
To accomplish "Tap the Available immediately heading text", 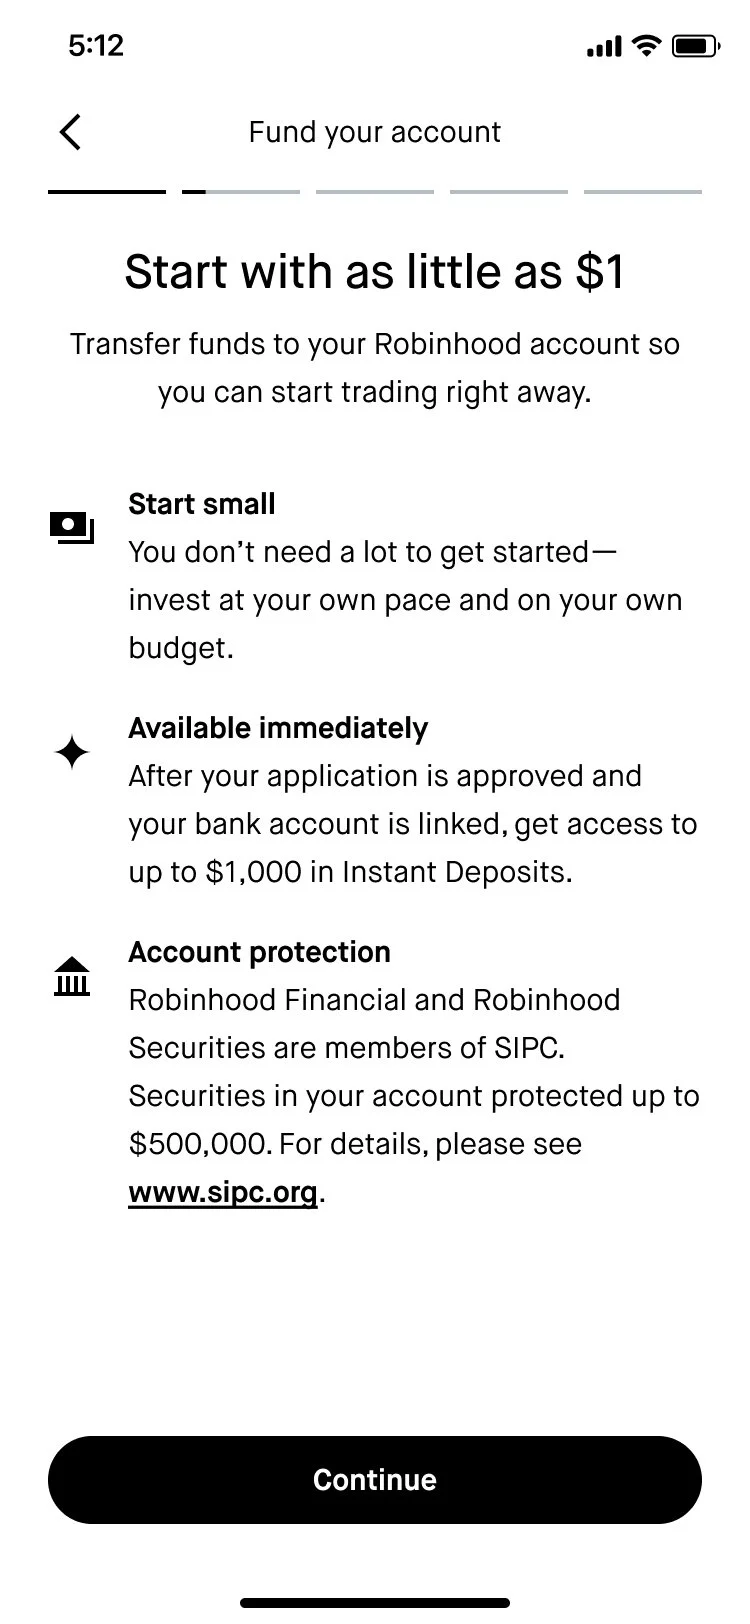I will (x=278, y=728).
